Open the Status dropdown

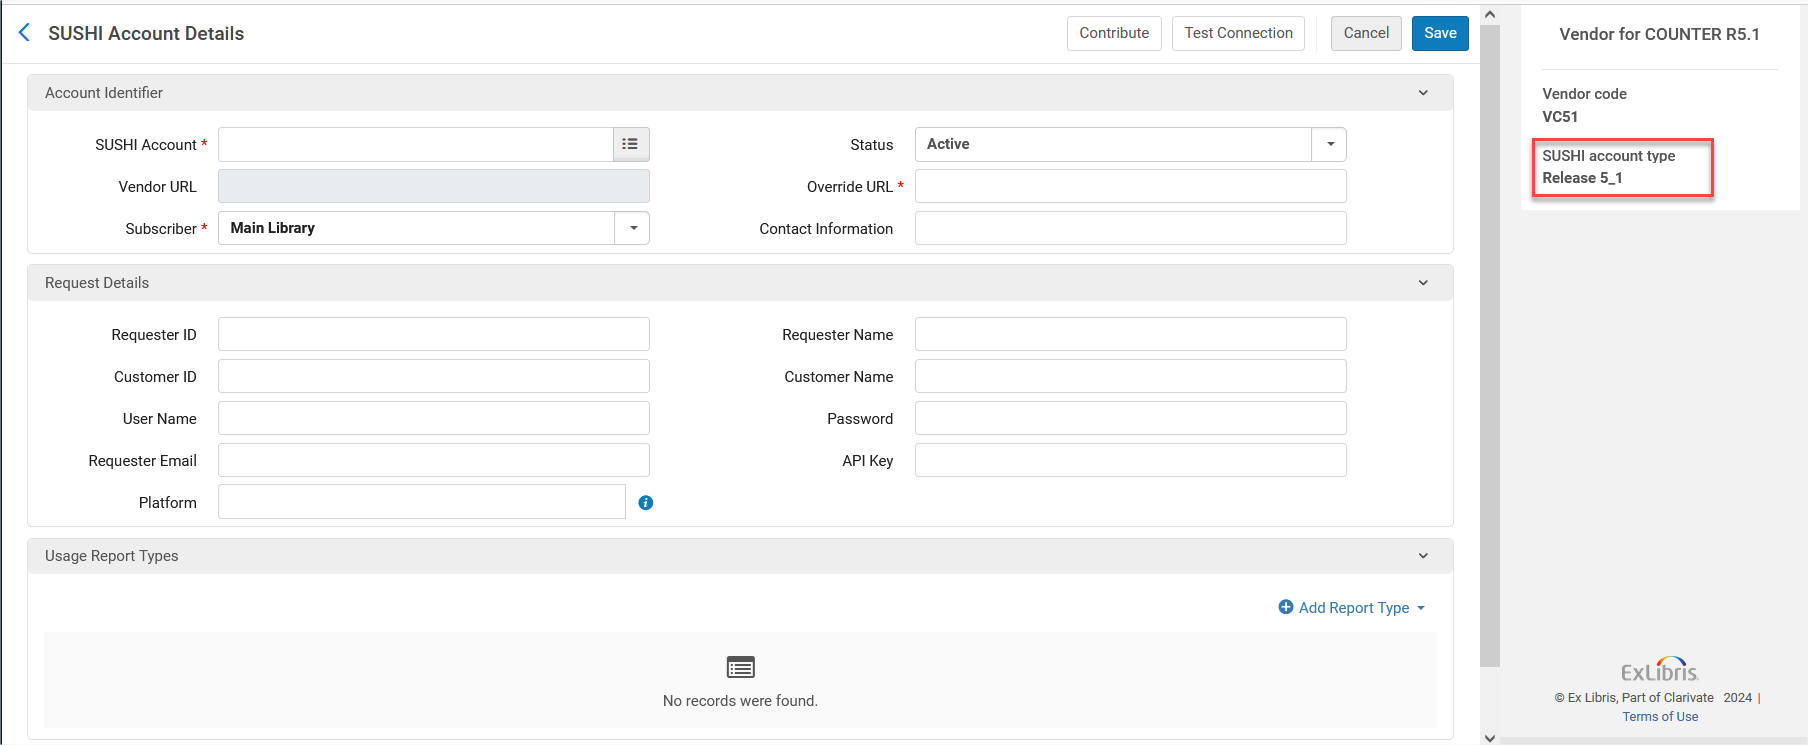coord(1329,144)
